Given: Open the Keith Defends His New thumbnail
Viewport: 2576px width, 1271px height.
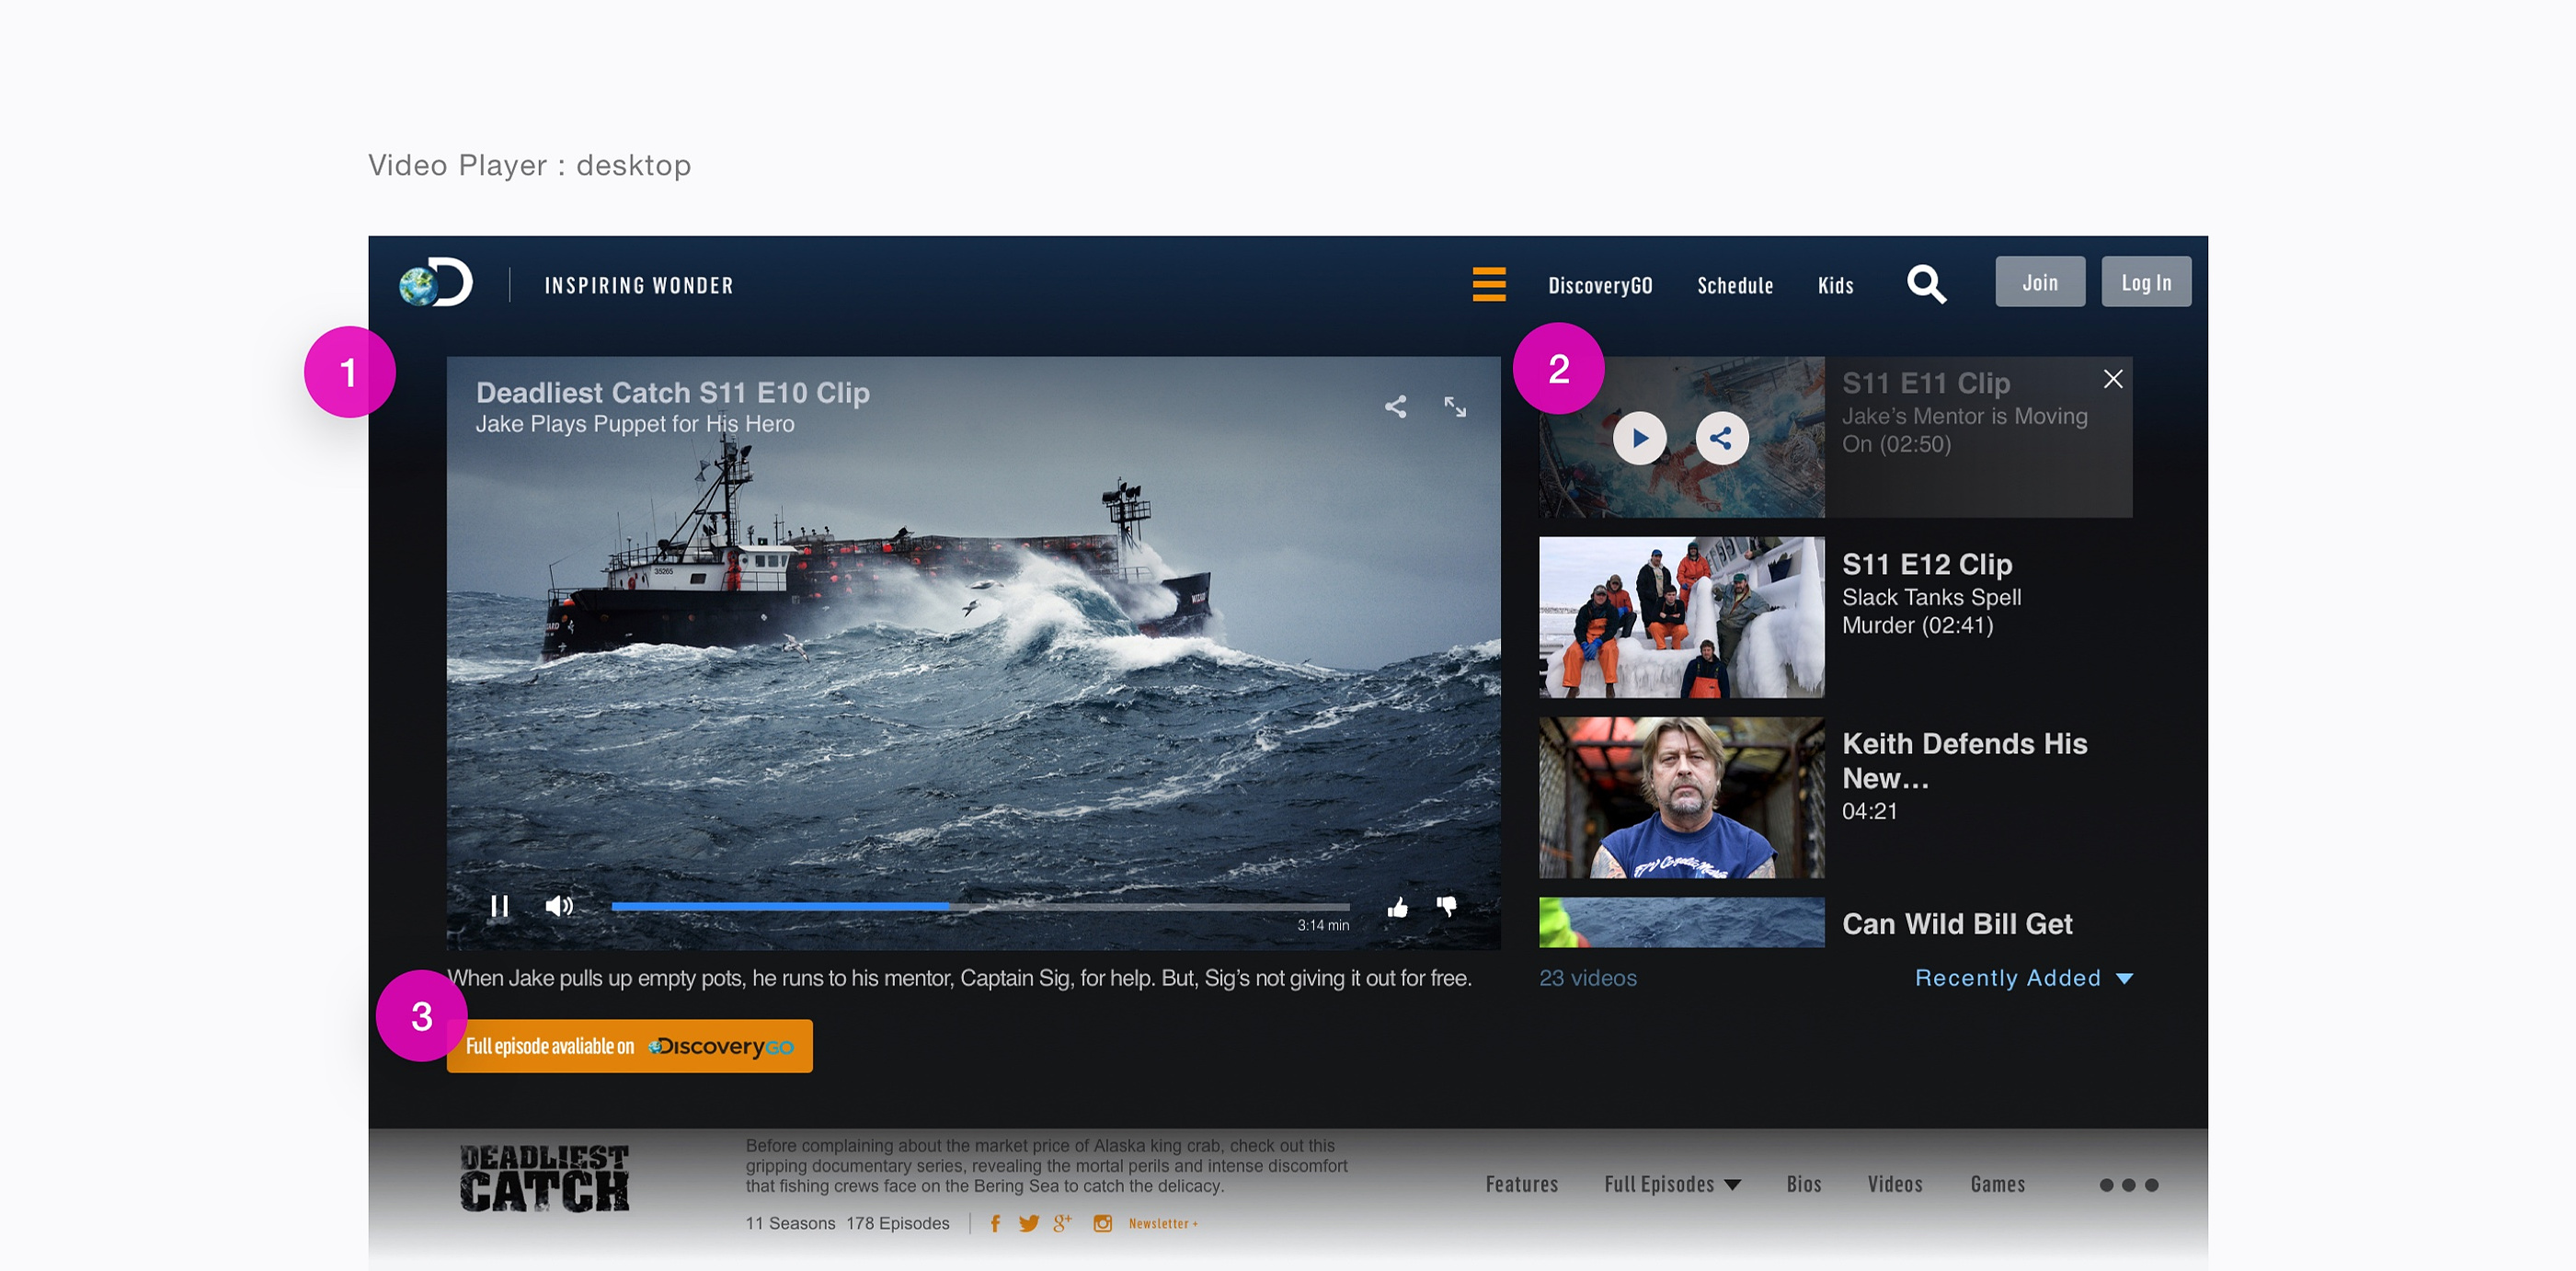Looking at the screenshot, I should tap(1681, 797).
